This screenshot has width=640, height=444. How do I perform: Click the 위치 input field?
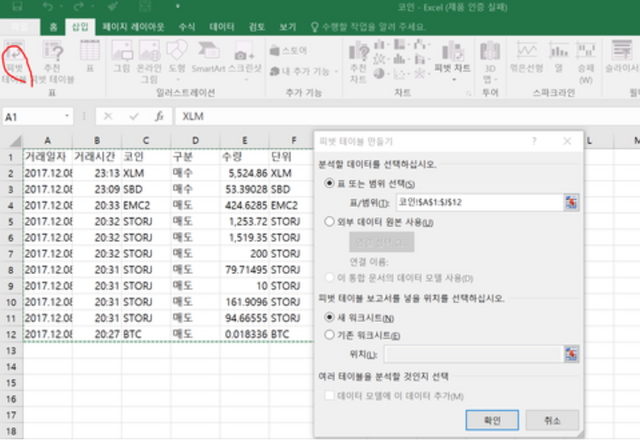pyautogui.click(x=474, y=354)
